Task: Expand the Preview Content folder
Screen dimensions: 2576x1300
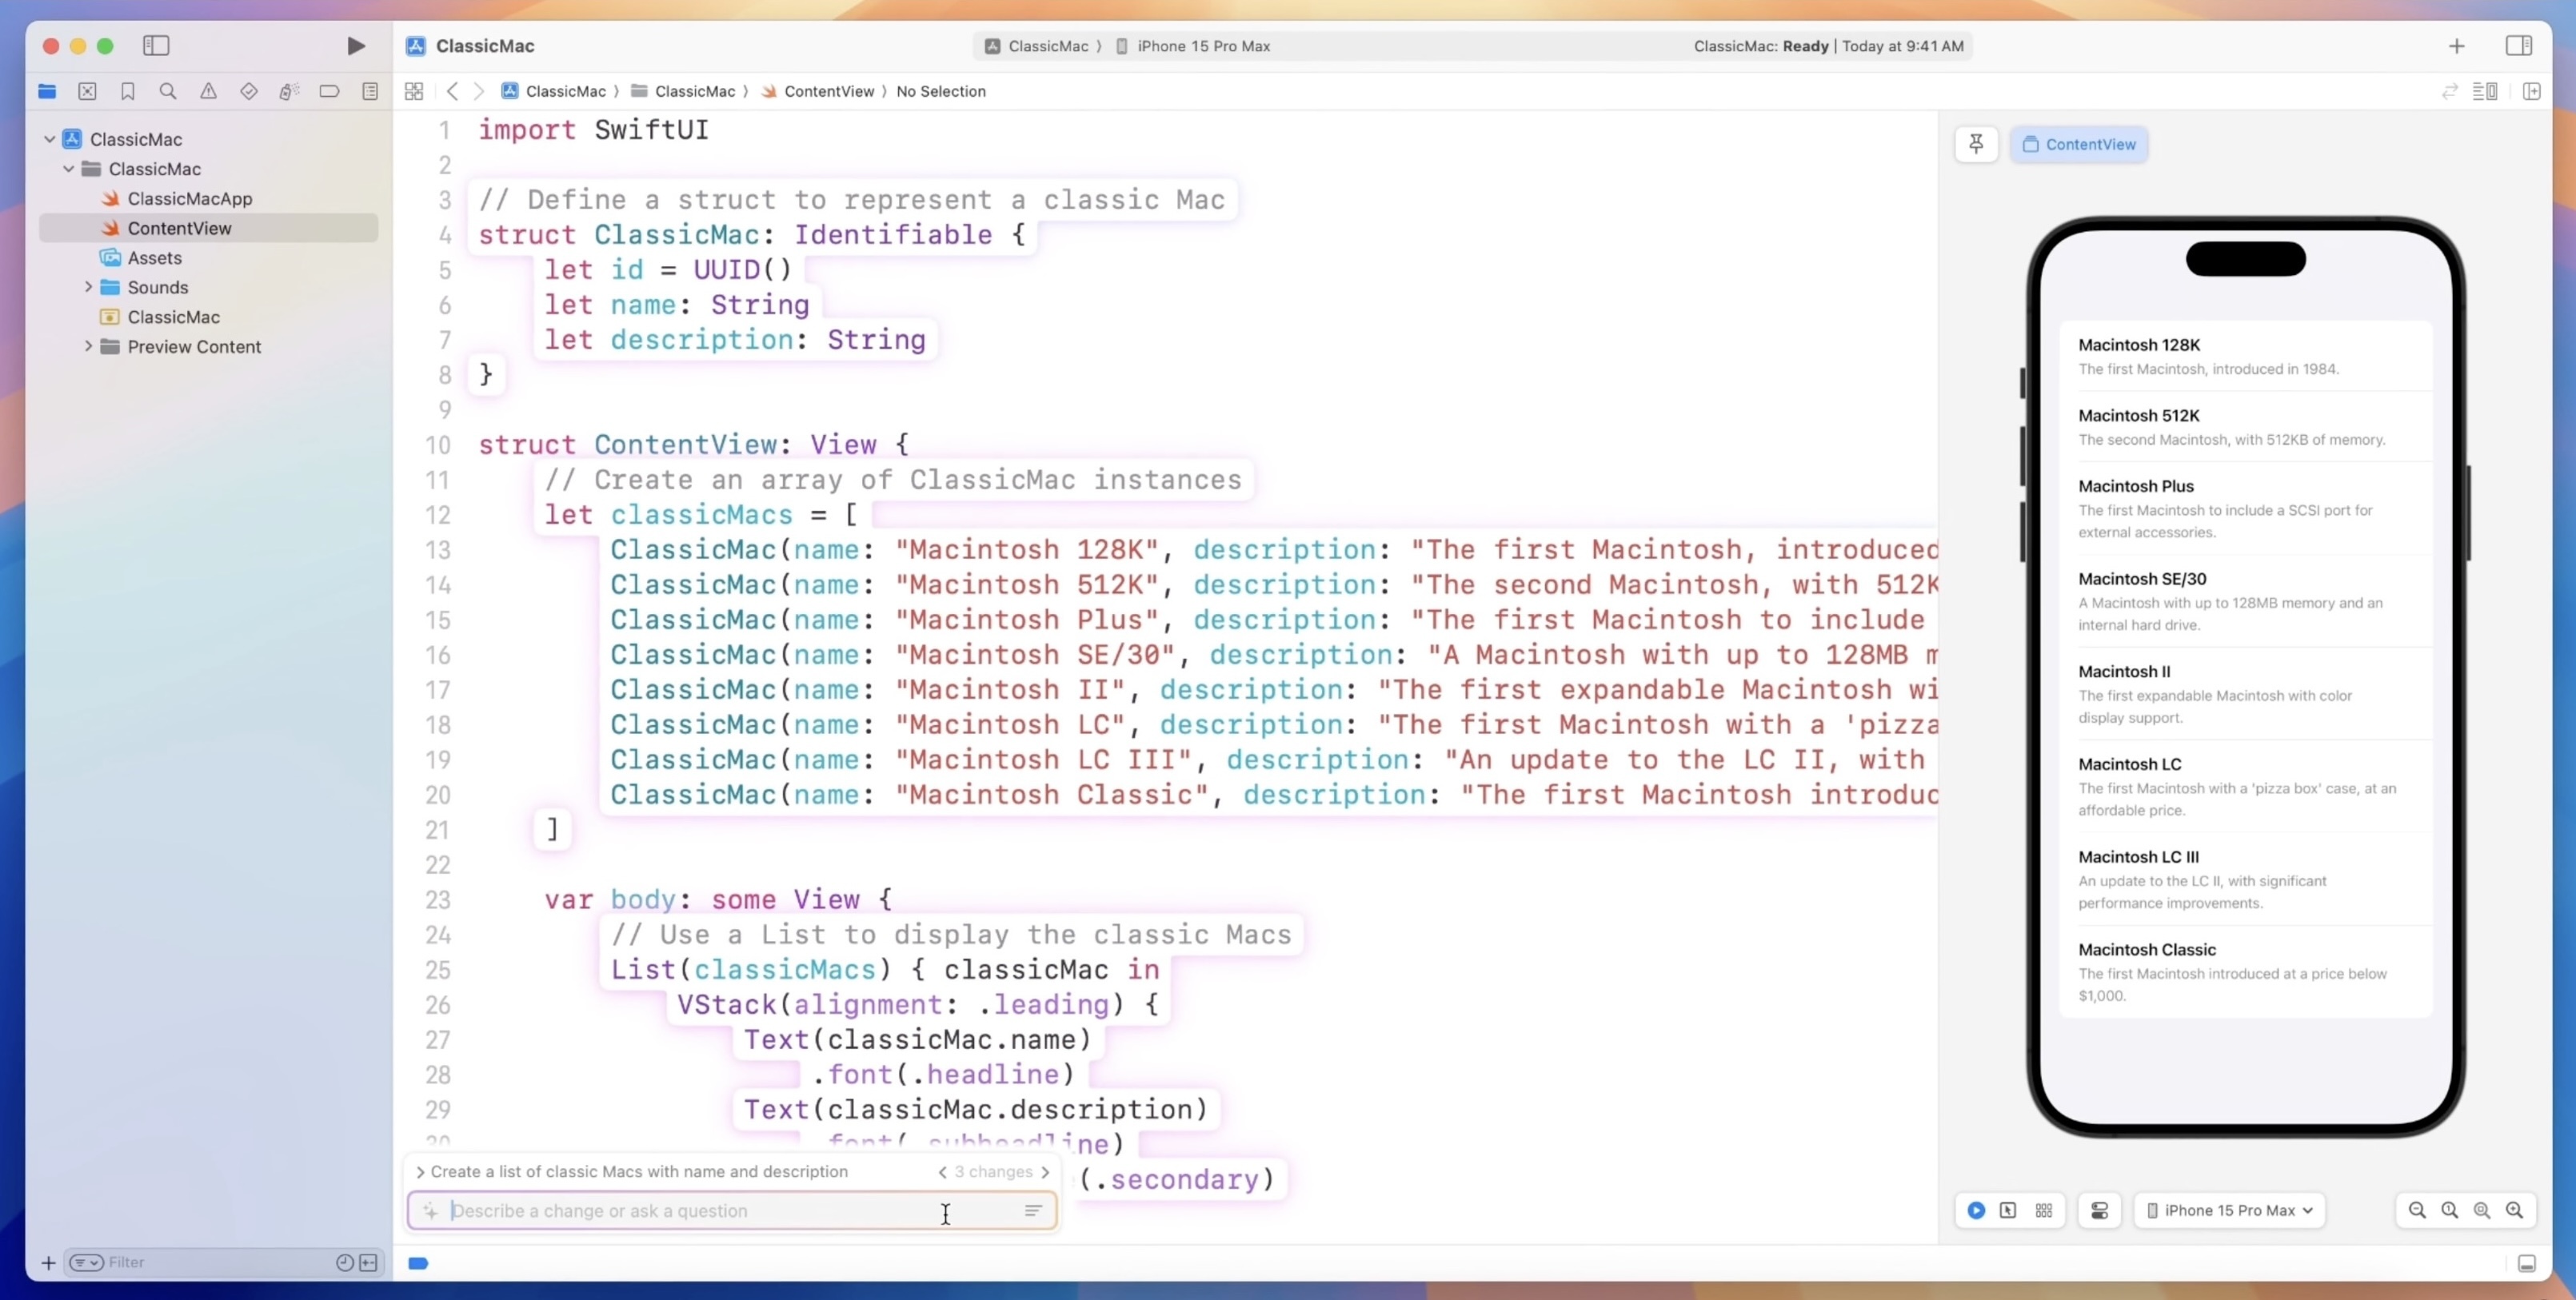Action: pos(88,346)
